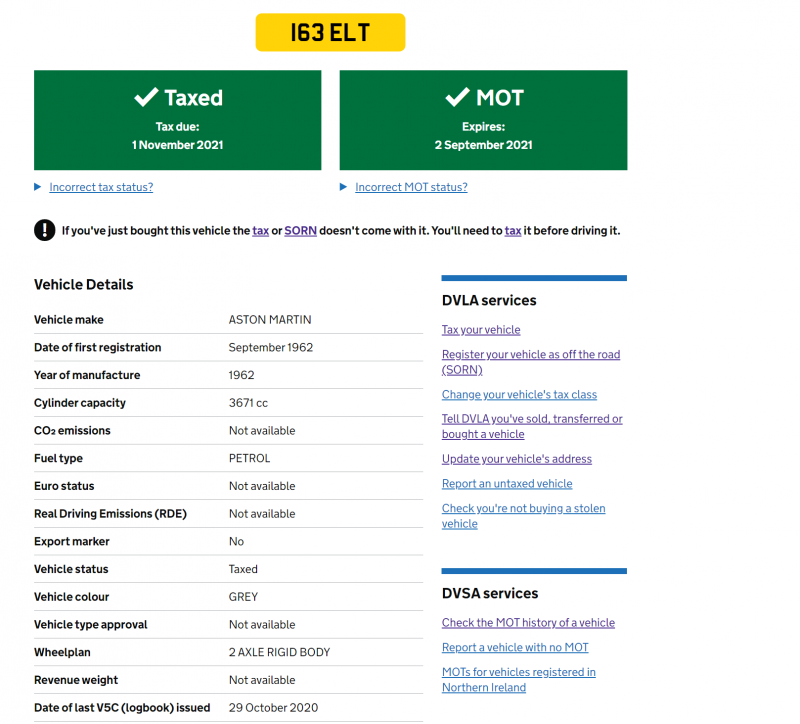Expand the Incorrect tax status disclosure triangle
800x724 pixels.
coord(37,187)
